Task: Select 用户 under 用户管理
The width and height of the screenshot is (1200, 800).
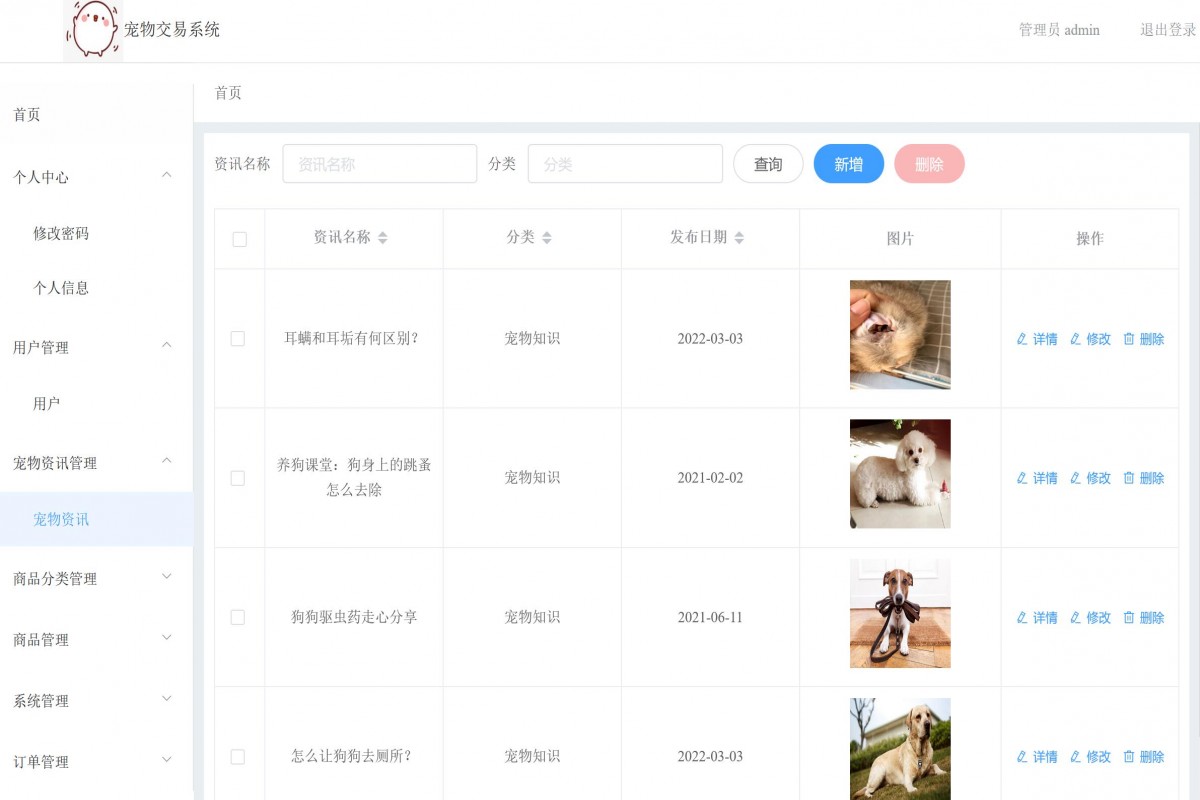Action: click(x=48, y=402)
